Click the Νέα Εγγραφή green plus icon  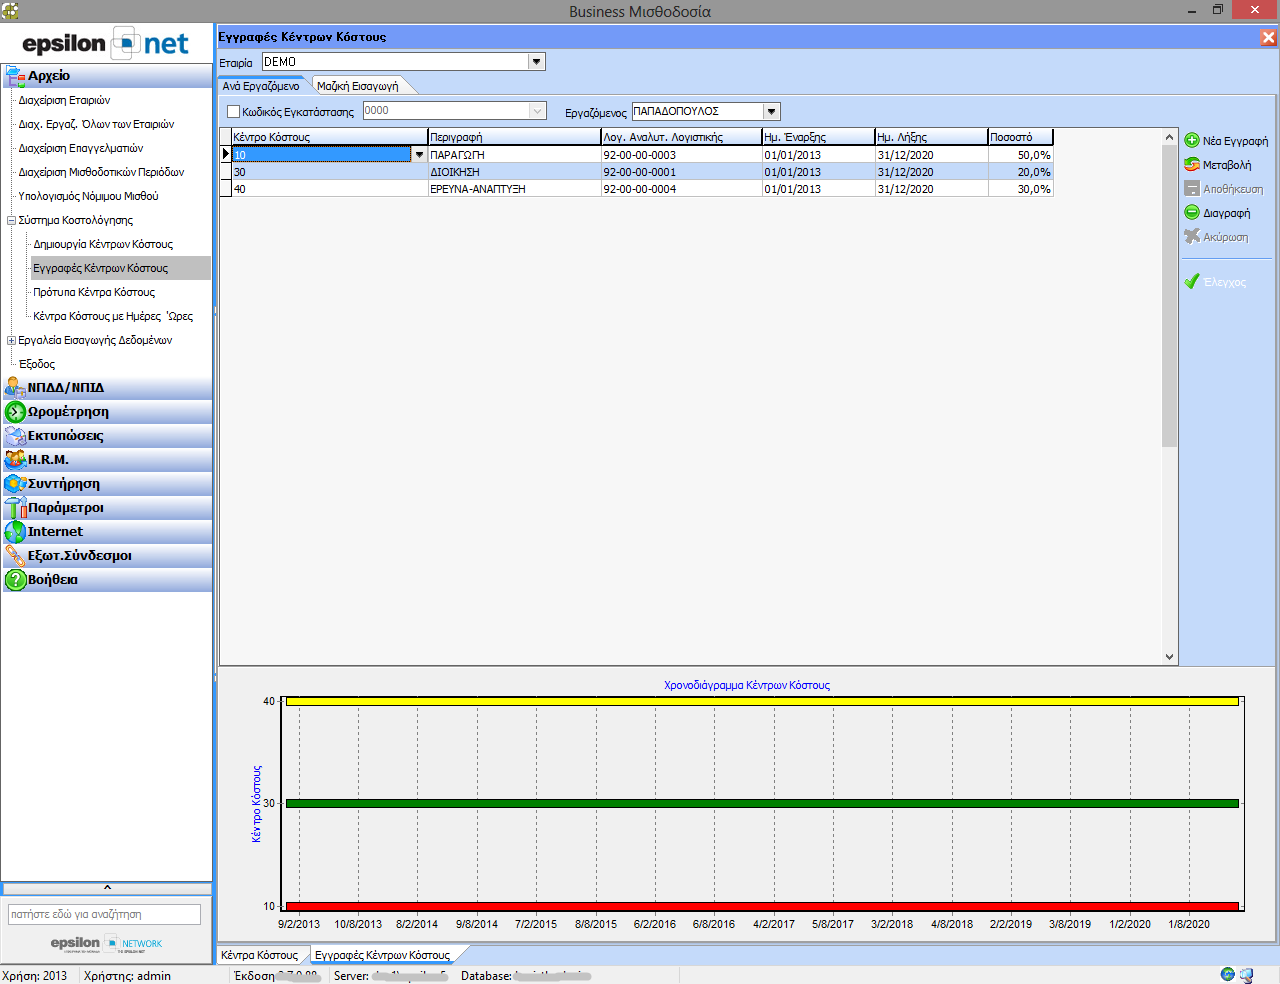tap(1192, 141)
